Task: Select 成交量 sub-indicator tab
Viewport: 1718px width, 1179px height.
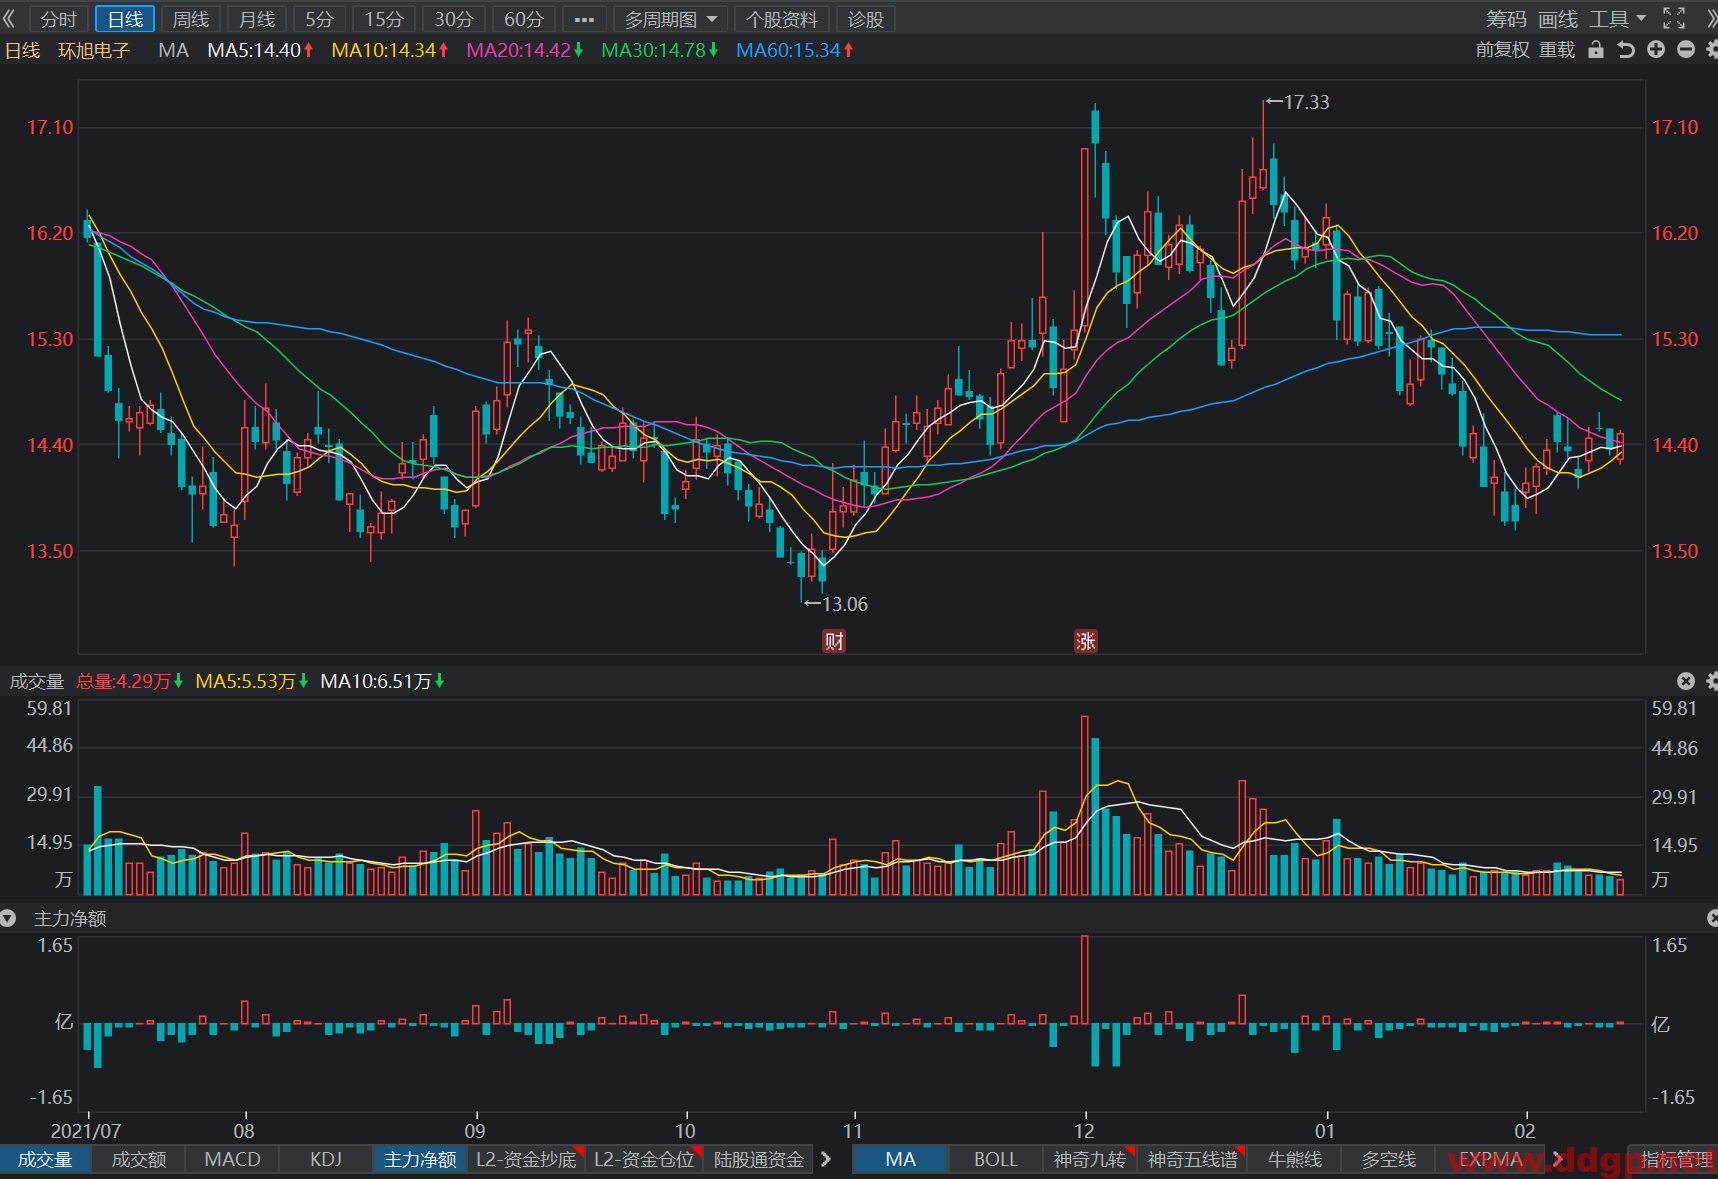Action: pyautogui.click(x=45, y=1159)
